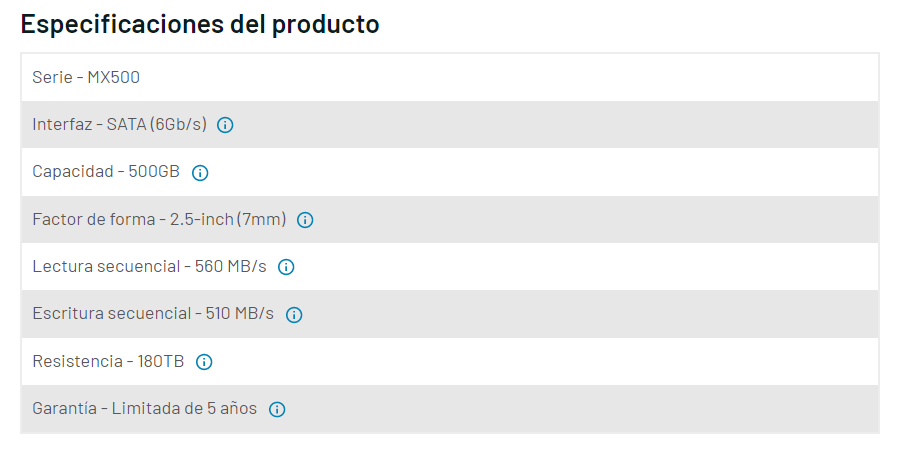Click the Limitada de 5 años text

point(184,409)
